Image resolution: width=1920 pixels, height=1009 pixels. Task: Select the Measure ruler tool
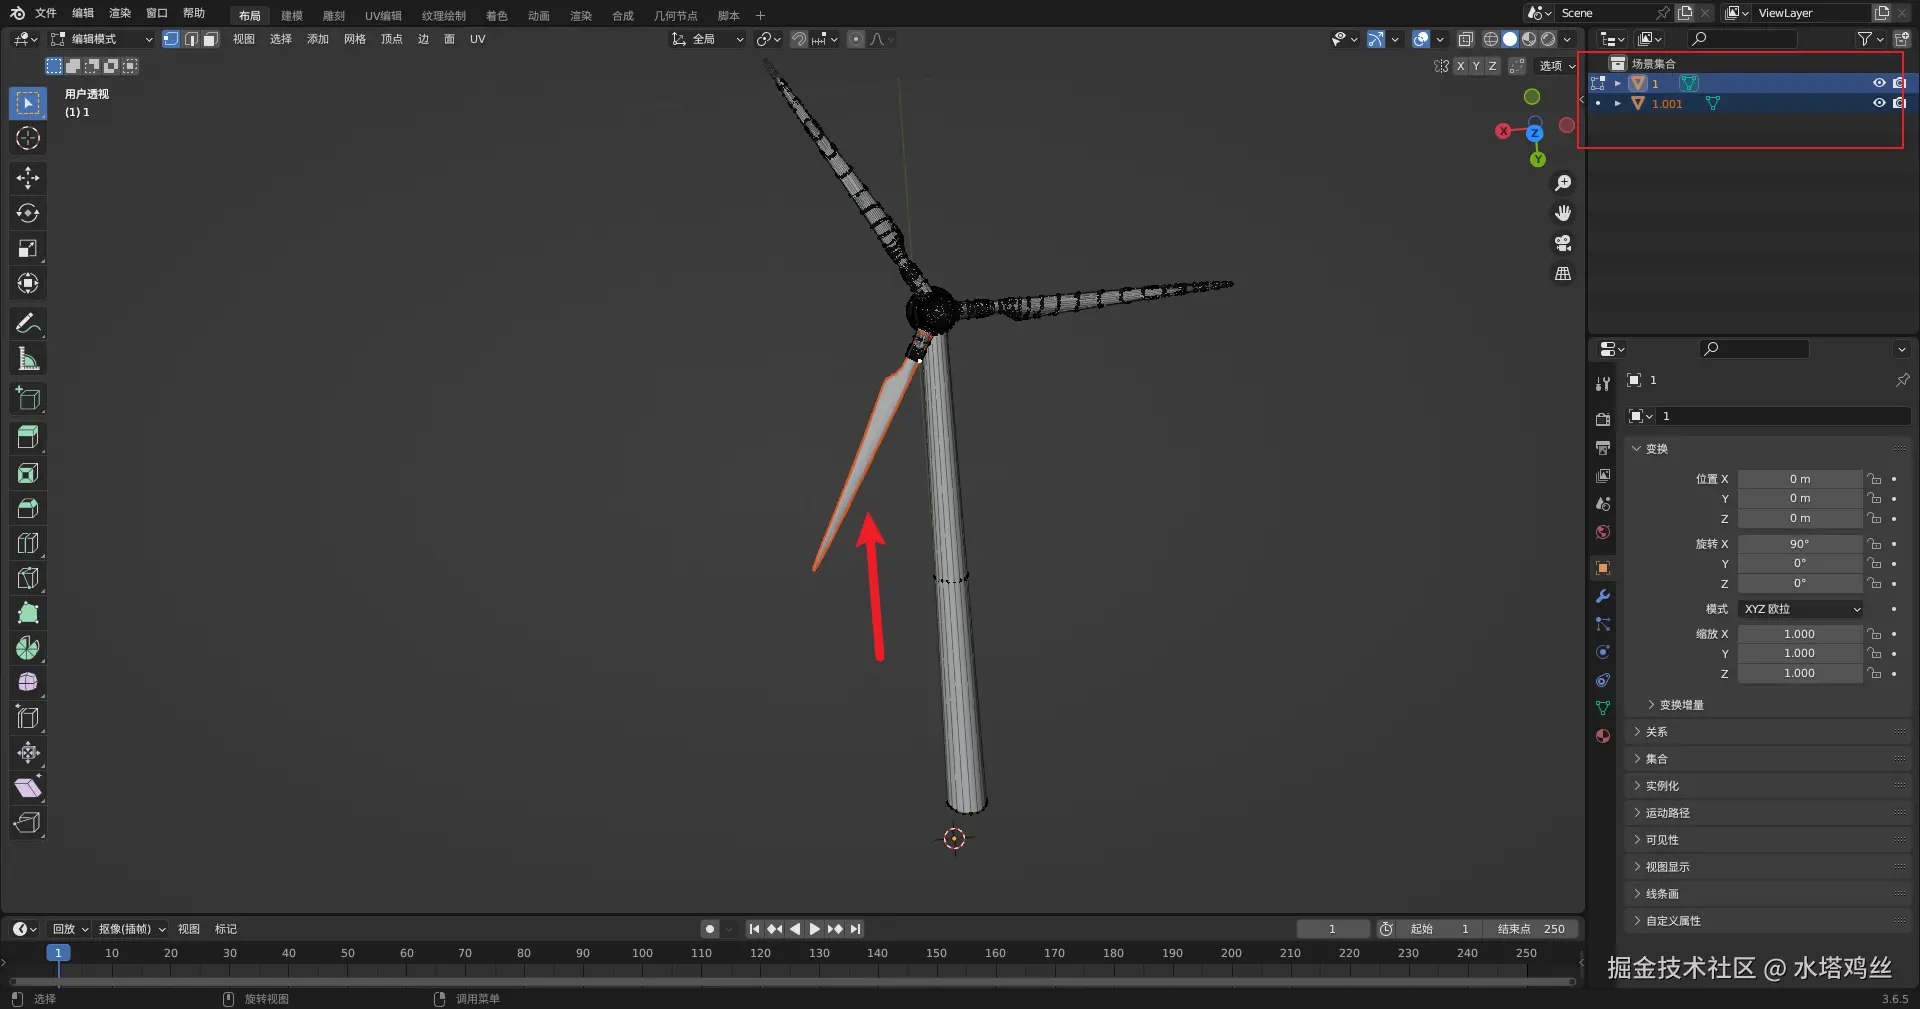(x=28, y=359)
